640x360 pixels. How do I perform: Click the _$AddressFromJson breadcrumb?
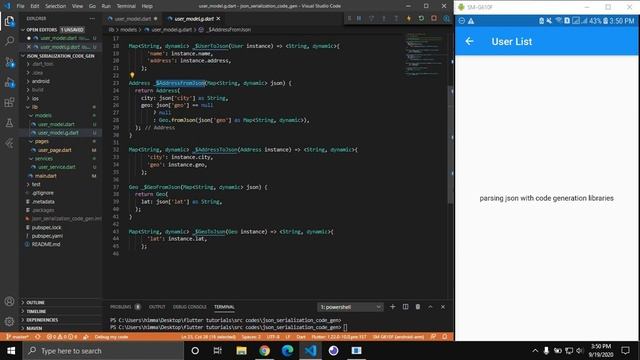pos(229,30)
